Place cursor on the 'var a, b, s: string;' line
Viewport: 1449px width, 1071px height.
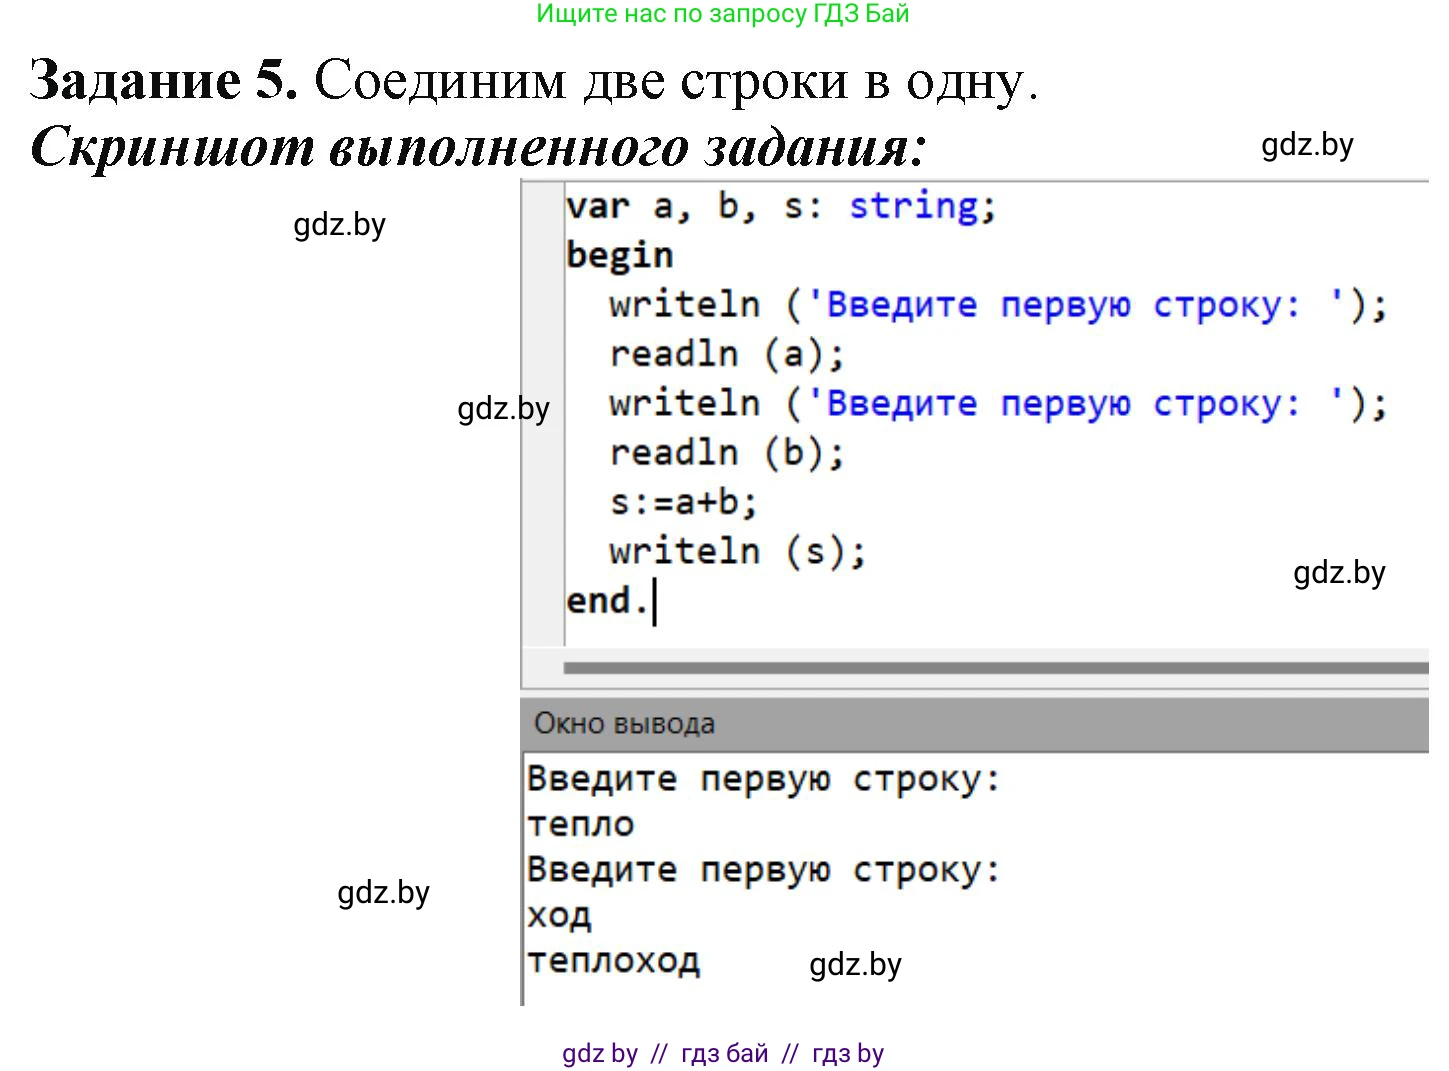(780, 204)
